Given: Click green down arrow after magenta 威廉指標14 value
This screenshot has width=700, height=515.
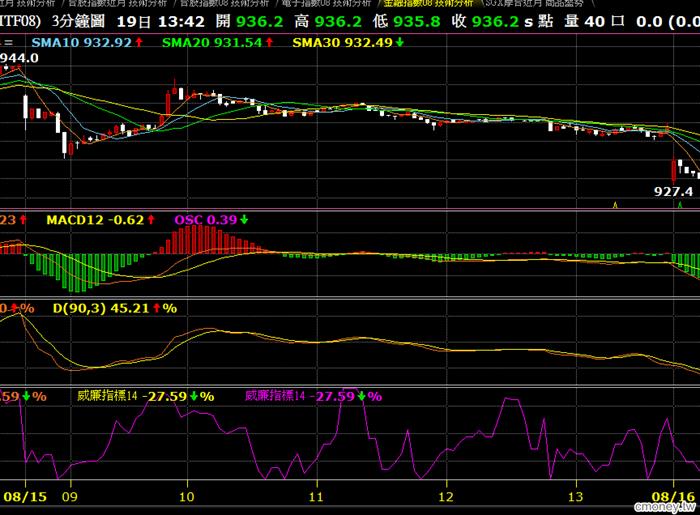Looking at the screenshot, I should (362, 396).
